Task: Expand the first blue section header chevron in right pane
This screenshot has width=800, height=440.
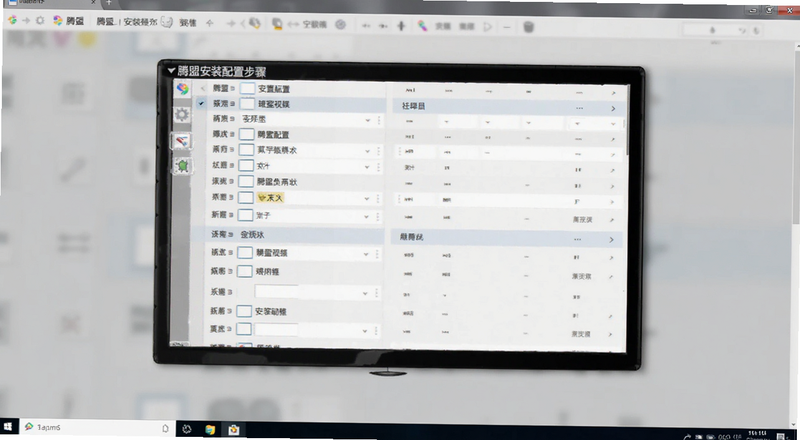Action: (x=613, y=108)
